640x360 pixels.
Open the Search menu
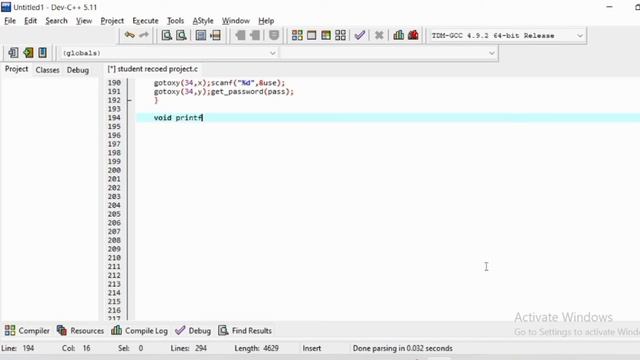[56, 21]
